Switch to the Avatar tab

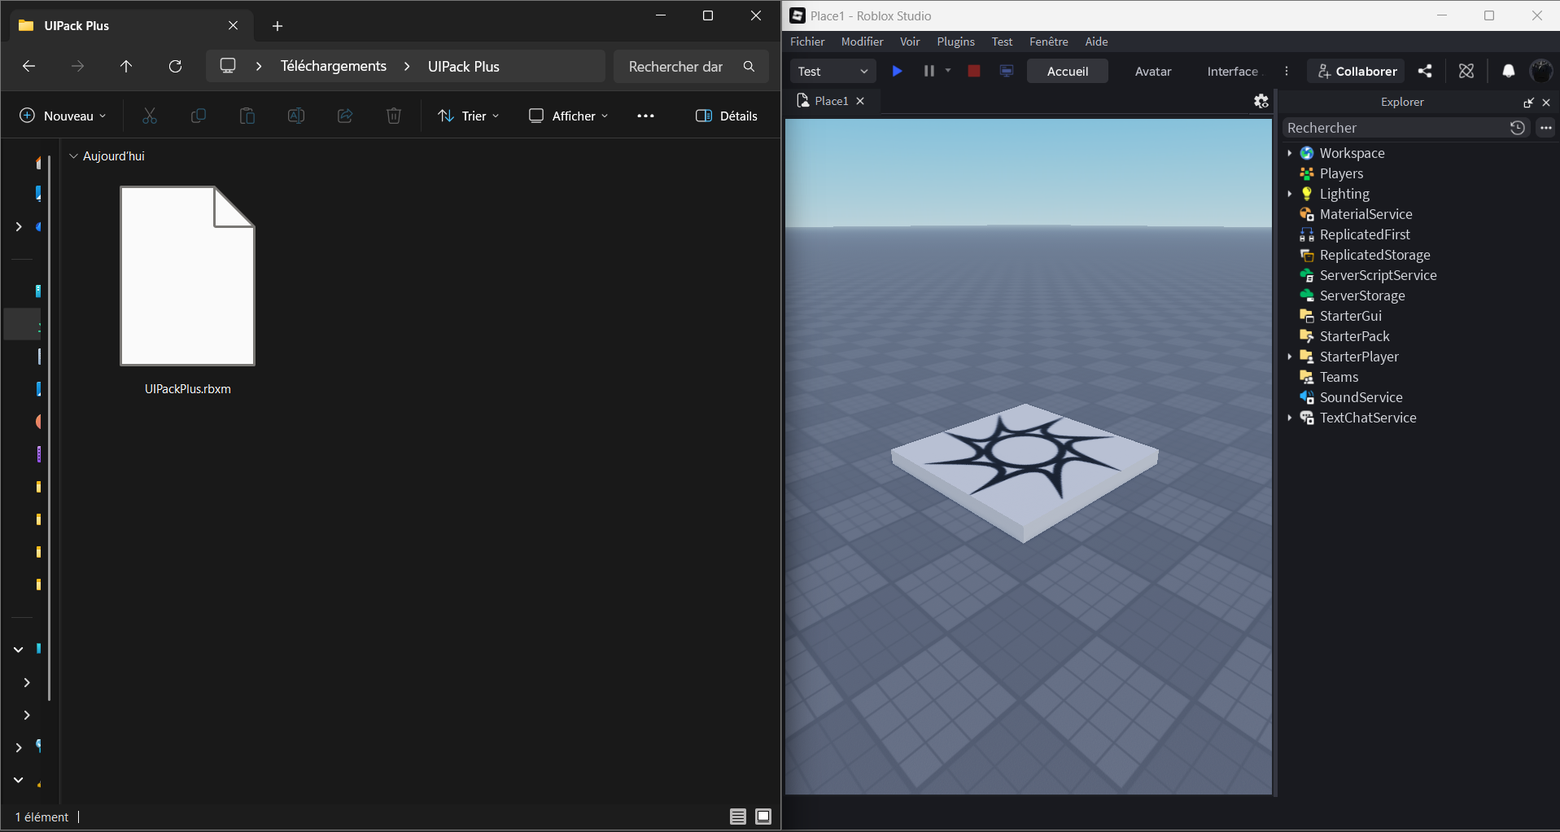1153,71
